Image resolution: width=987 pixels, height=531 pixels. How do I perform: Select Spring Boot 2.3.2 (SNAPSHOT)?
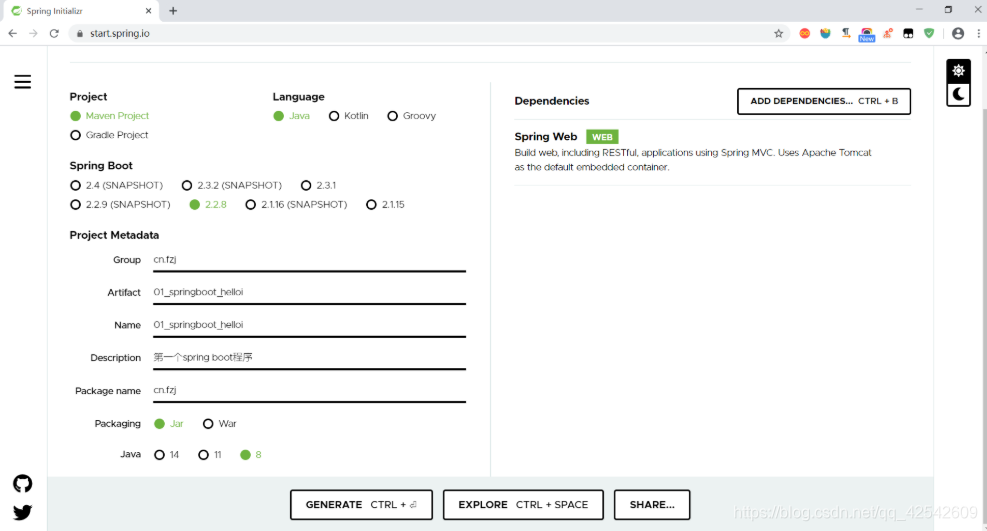coord(232,186)
